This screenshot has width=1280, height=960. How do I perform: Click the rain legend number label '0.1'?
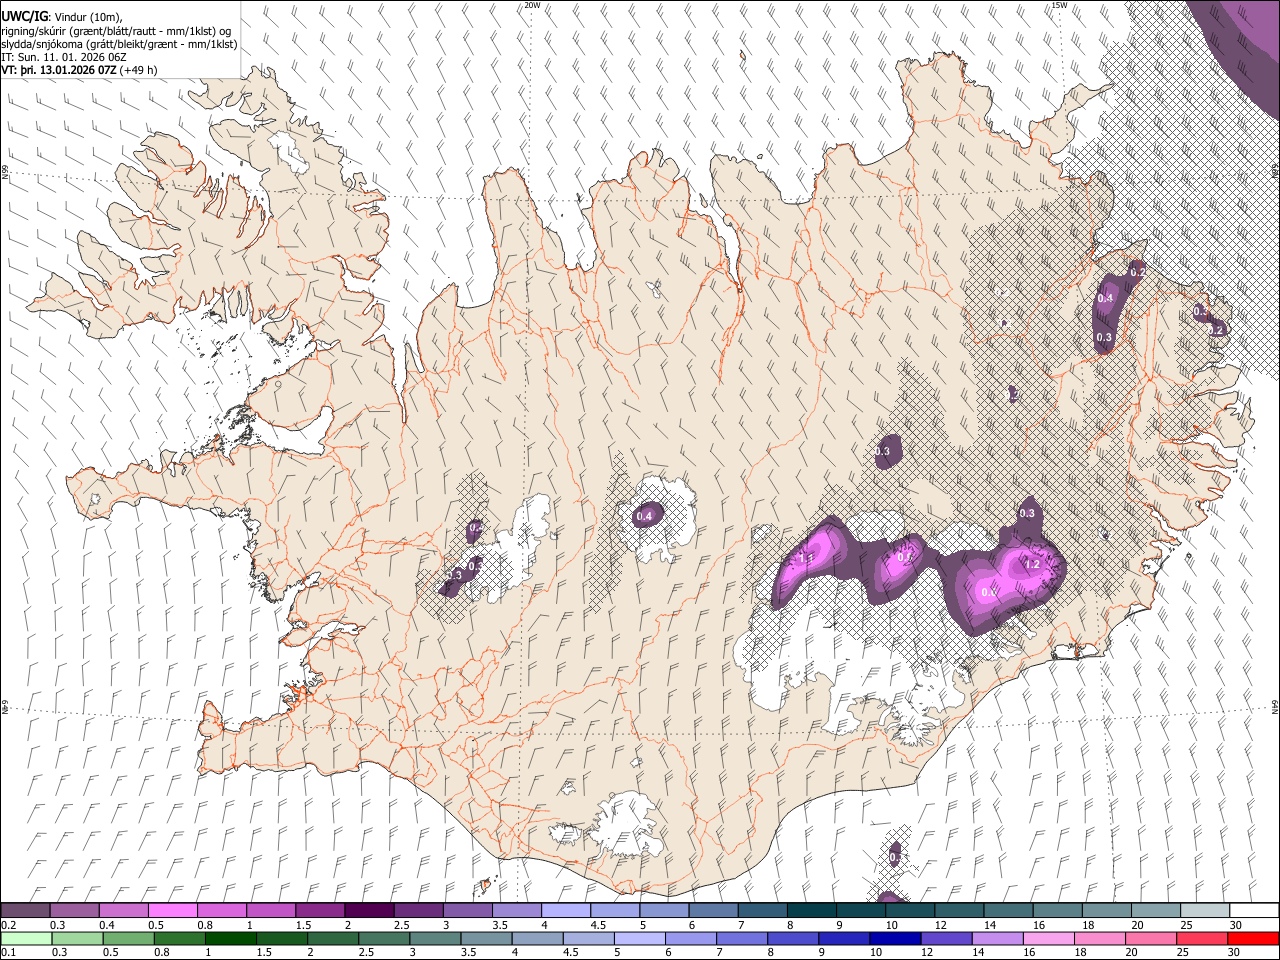click(x=8, y=953)
